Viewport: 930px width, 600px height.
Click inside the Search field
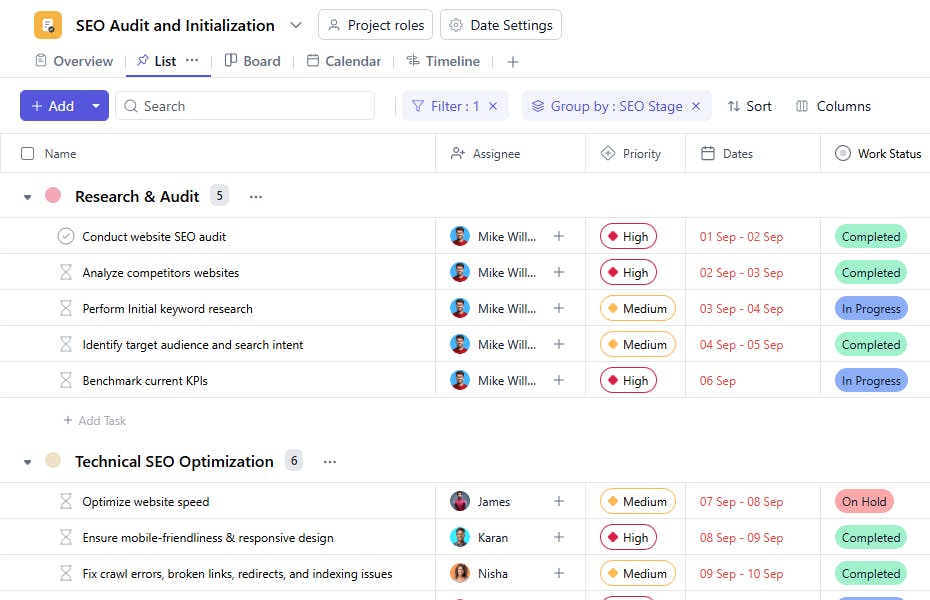pos(245,105)
